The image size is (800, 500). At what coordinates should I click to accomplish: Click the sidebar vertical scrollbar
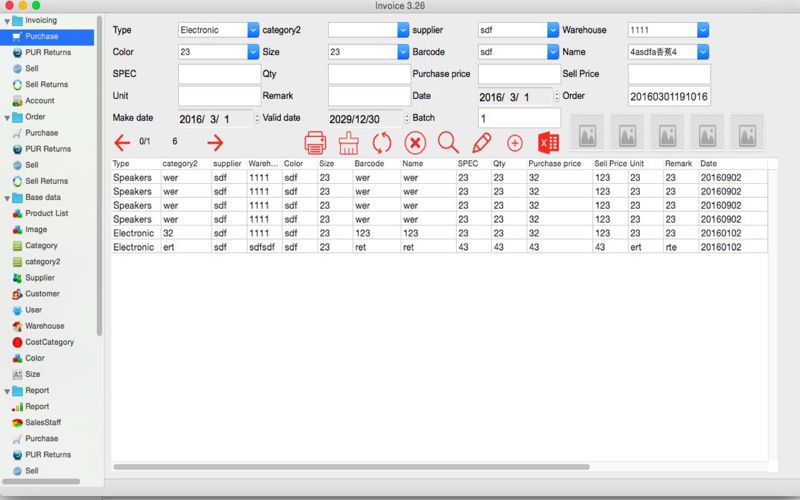[x=99, y=176]
